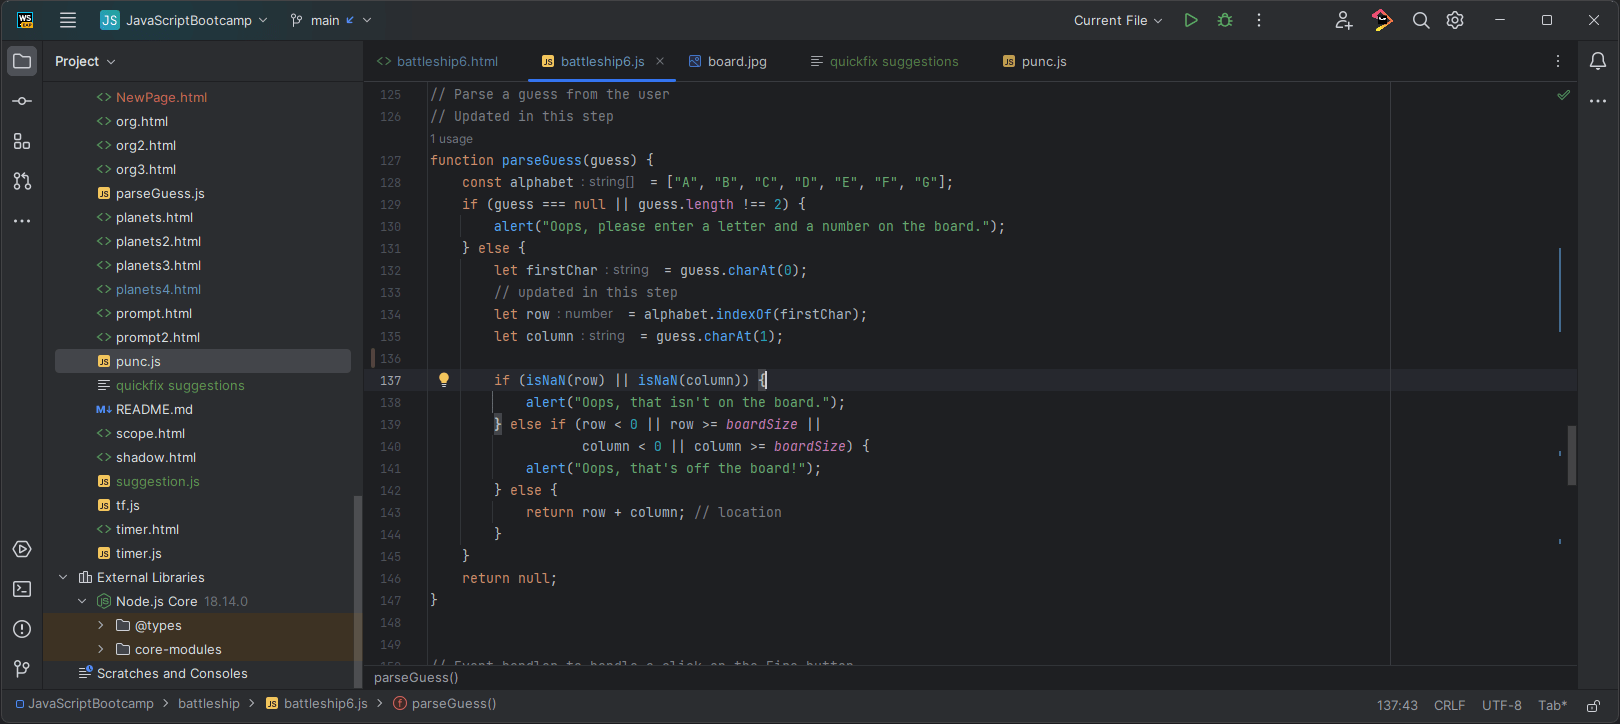Viewport: 1620px width, 724px height.
Task: Click the Run button in the toolbar
Action: coord(1190,20)
